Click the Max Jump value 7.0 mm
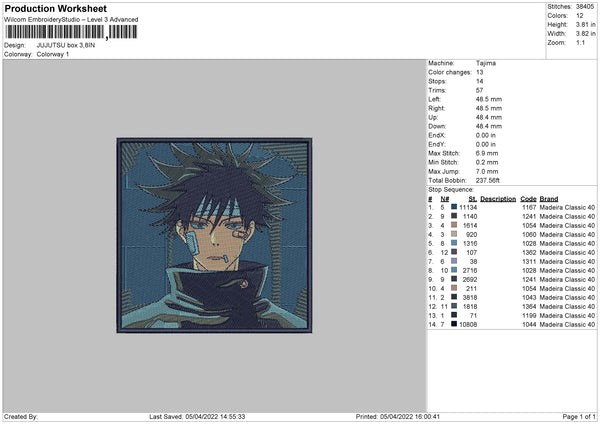Screen dimensions: 600x424 coord(487,171)
